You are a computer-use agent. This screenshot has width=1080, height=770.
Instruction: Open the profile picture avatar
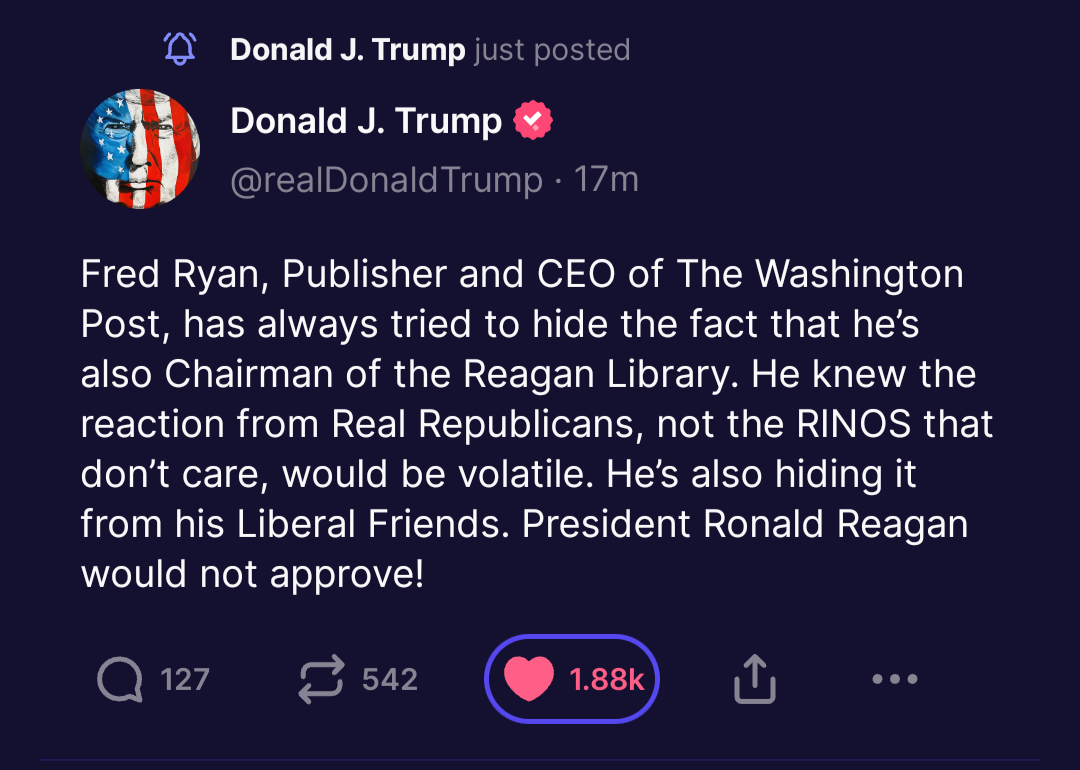(140, 148)
